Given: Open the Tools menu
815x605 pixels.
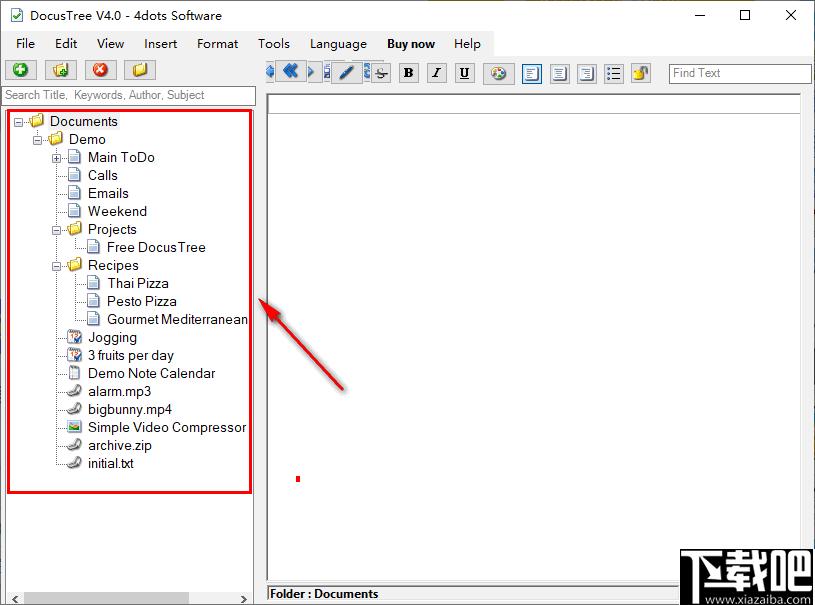Looking at the screenshot, I should tap(274, 44).
